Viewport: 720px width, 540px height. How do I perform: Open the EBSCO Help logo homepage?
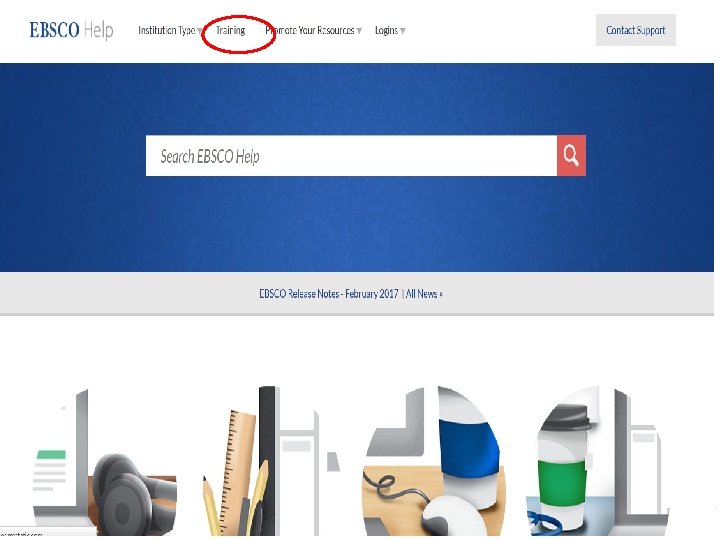[x=71, y=30]
